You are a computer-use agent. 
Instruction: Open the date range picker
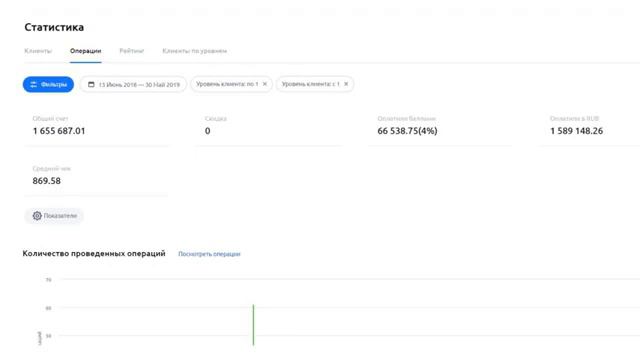[133, 84]
